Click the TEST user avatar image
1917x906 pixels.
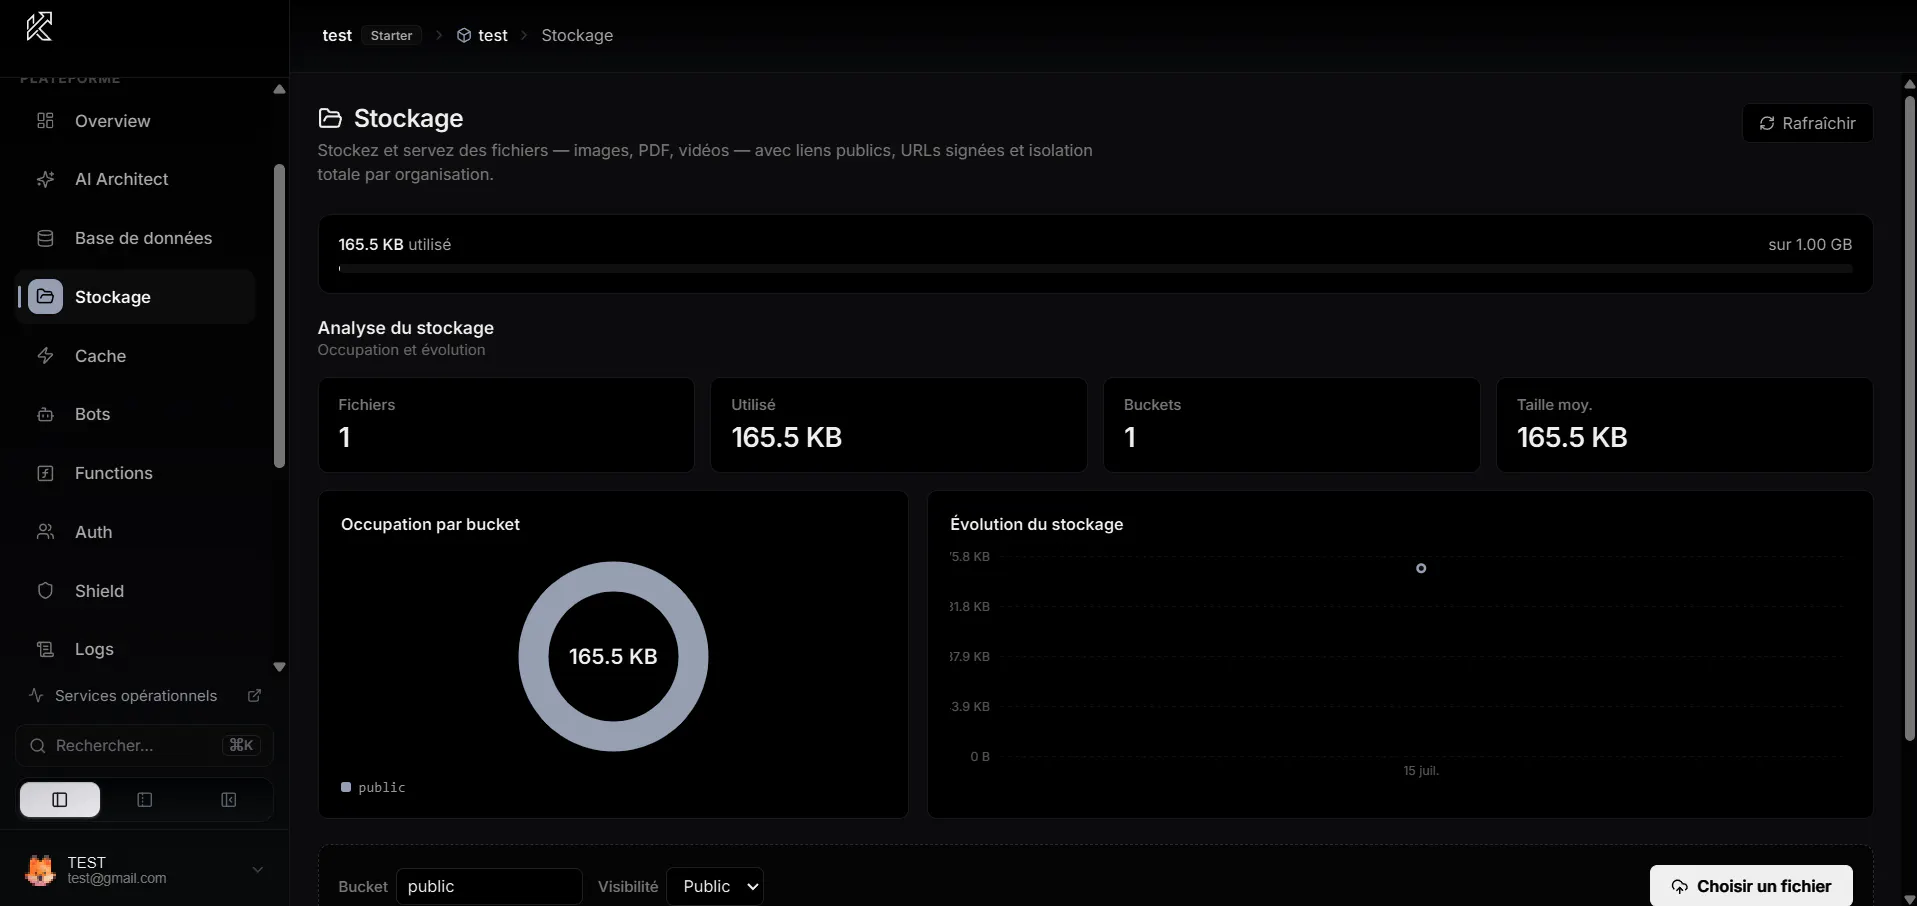(x=40, y=870)
